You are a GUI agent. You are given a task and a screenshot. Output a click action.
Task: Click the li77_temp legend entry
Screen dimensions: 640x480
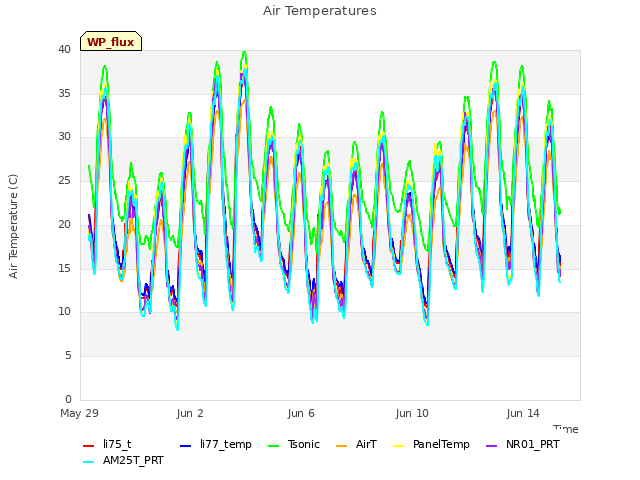click(x=216, y=444)
